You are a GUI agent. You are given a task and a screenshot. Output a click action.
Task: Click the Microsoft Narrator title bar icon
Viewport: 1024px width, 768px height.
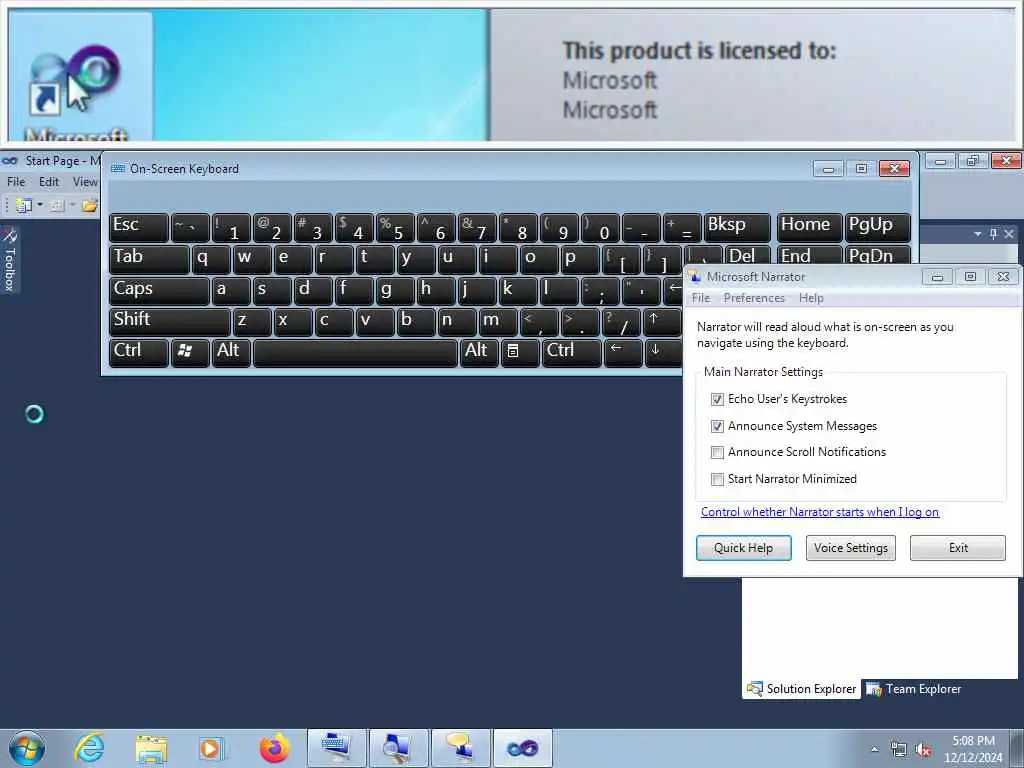[x=695, y=277]
